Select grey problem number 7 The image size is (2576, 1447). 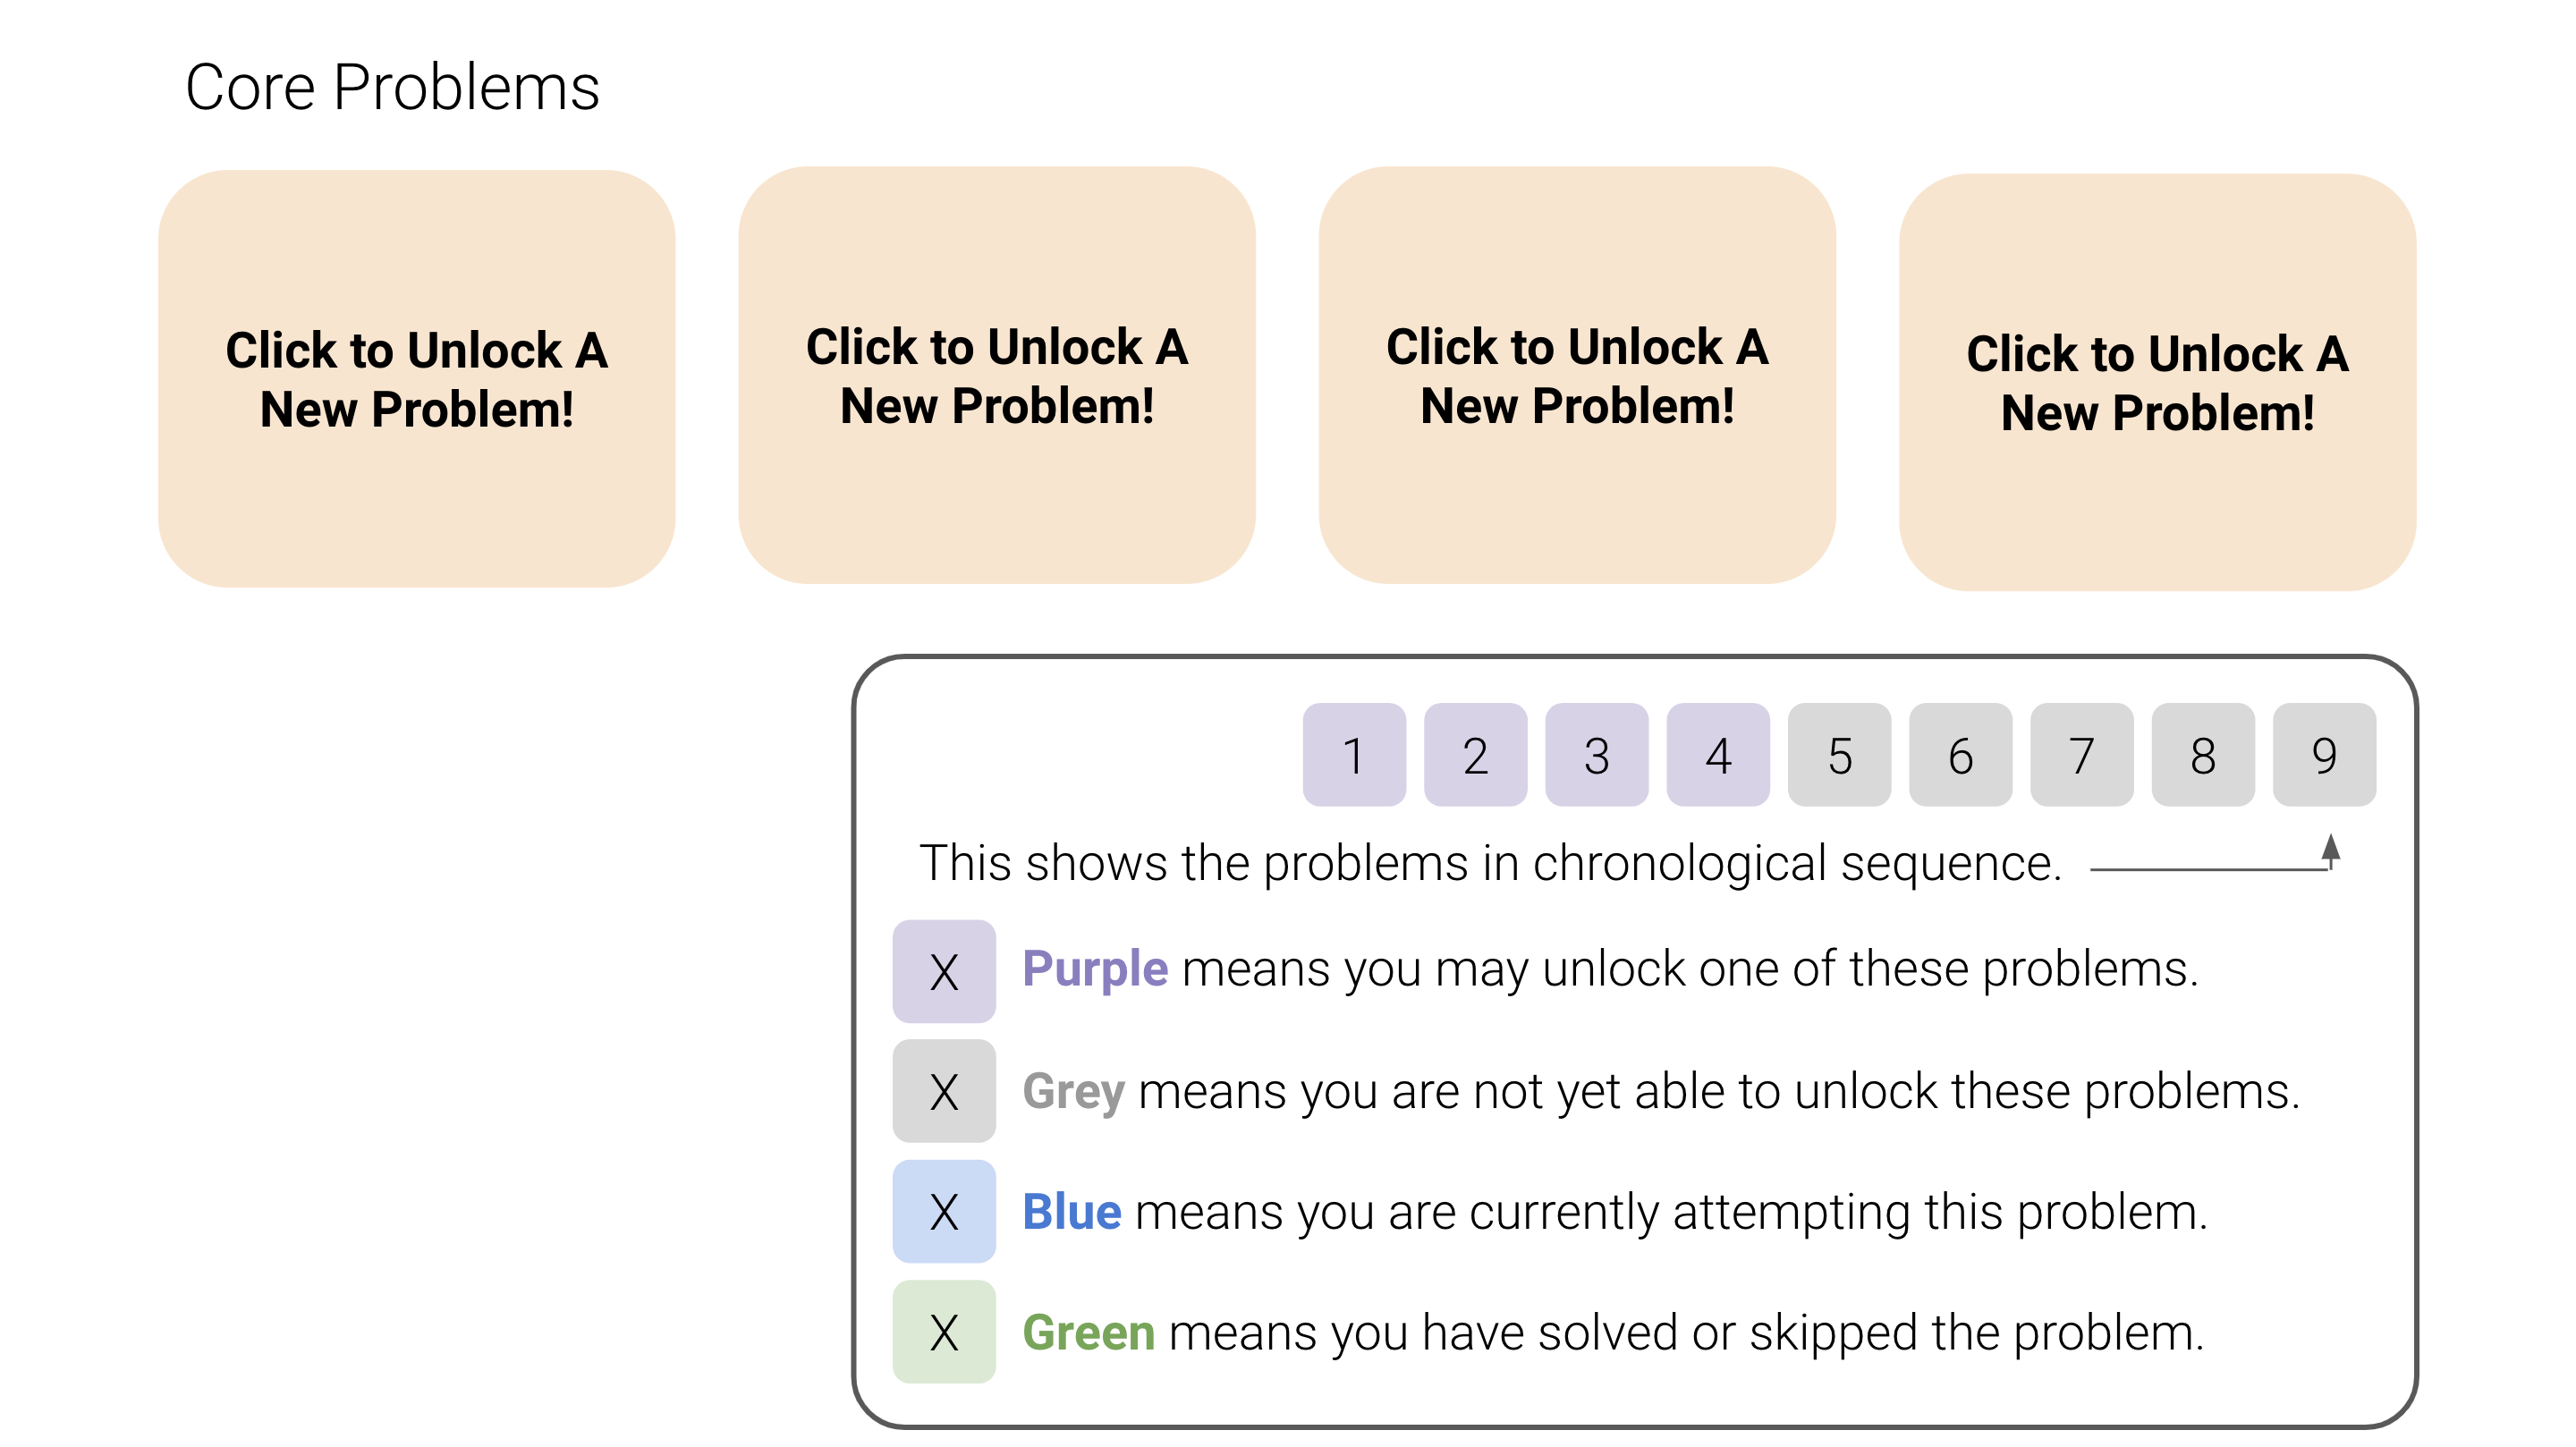tap(2082, 755)
